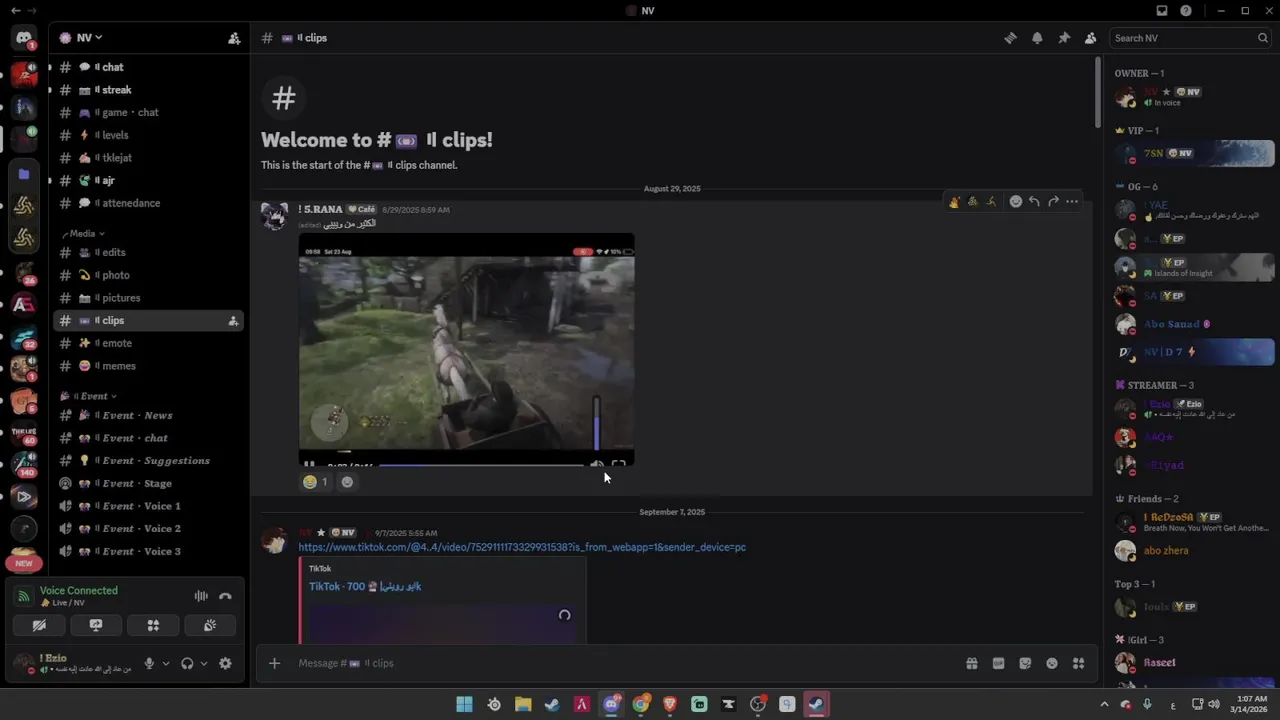Open the Inbox icon in title bar
The height and width of the screenshot is (720, 1280).
1162,11
